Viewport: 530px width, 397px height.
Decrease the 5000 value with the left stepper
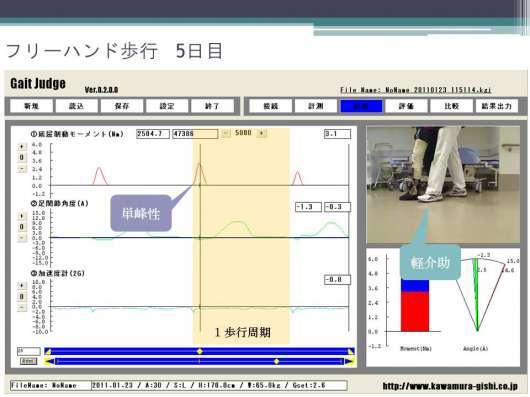(225, 133)
